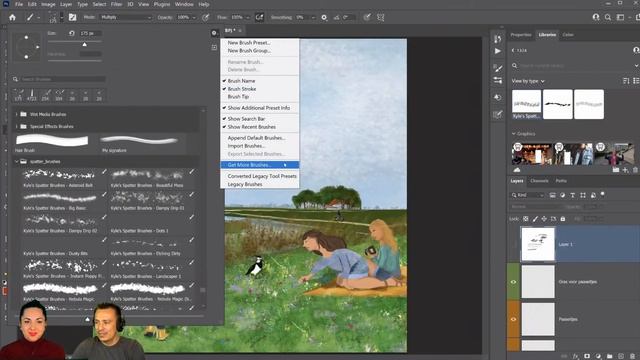Image resolution: width=640 pixels, height=360 pixels.
Task: Open the blend Mode dropdown Multiply
Action: [x=125, y=18]
